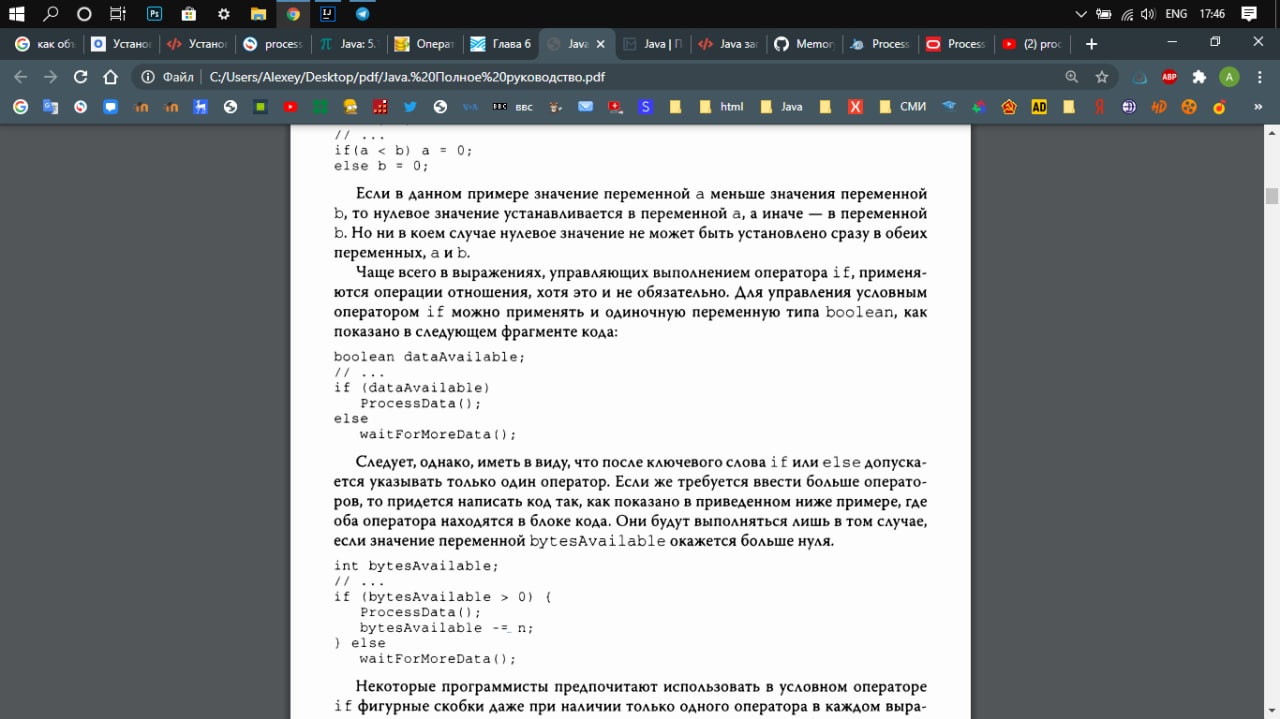This screenshot has width=1280, height=719.
Task: Click the vertical scrollbar thumb
Action: pos(1272,196)
